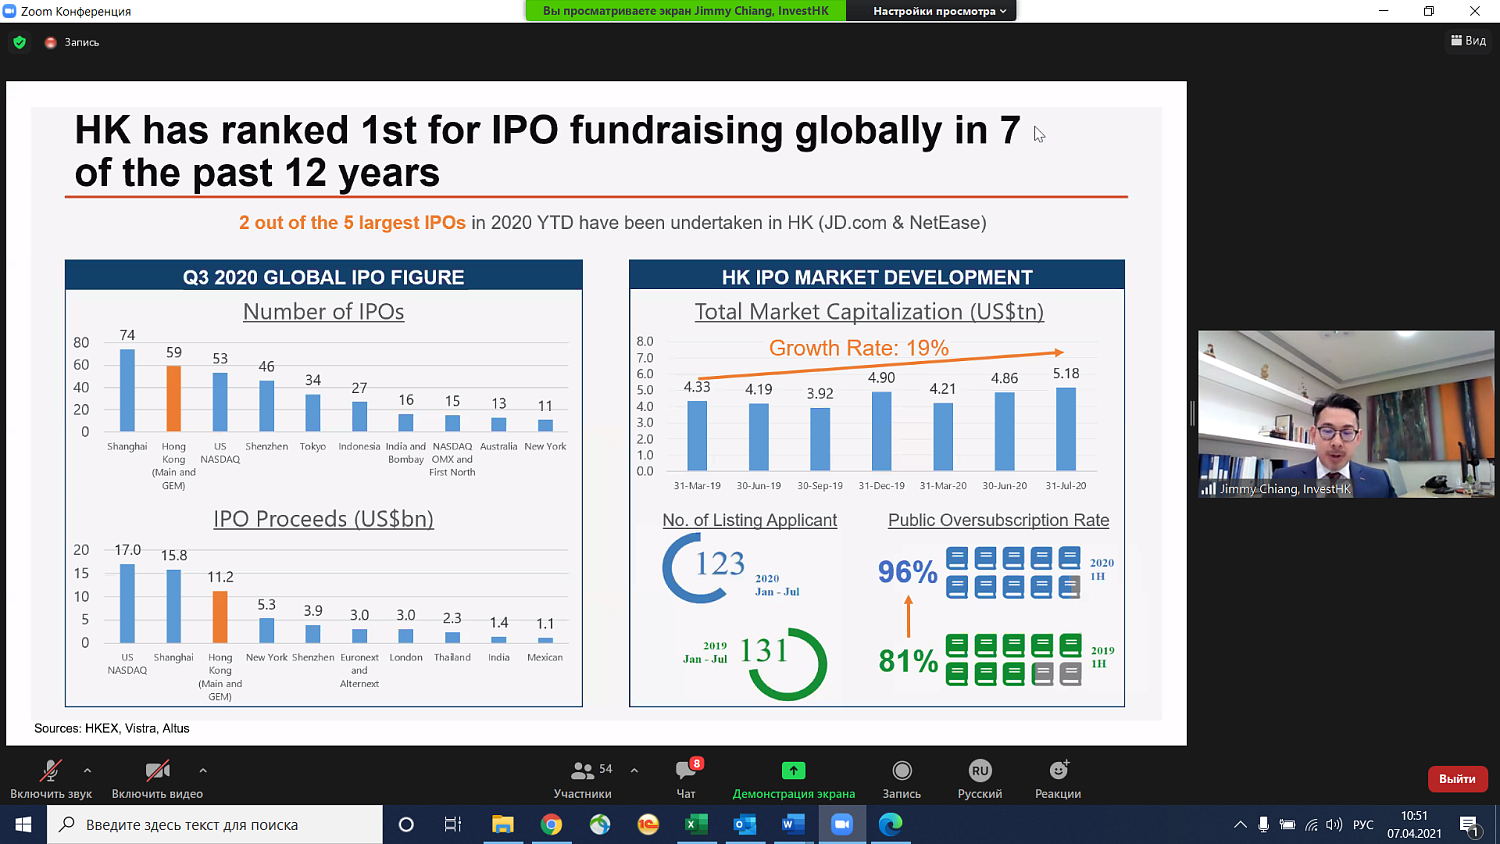
Task: Open Task View on taskbar
Action: 453,824
